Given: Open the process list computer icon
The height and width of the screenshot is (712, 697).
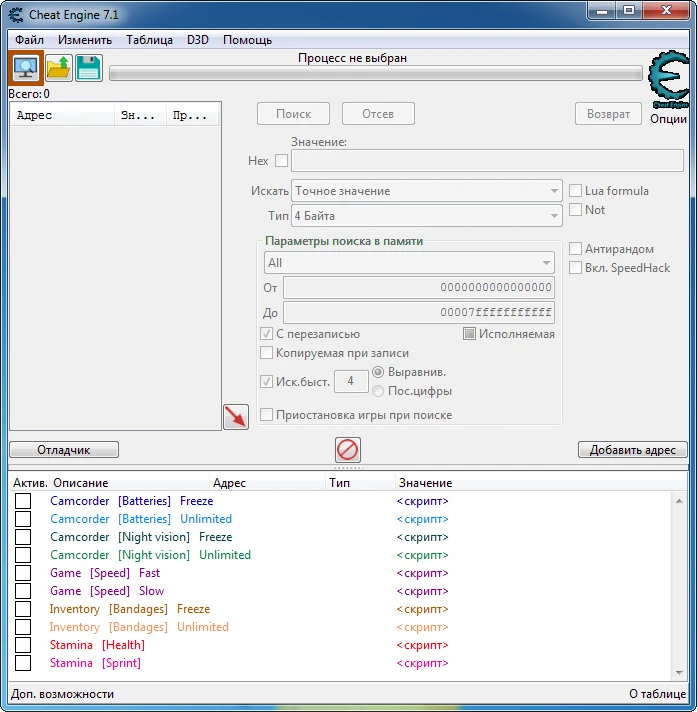Looking at the screenshot, I should pyautogui.click(x=26, y=68).
